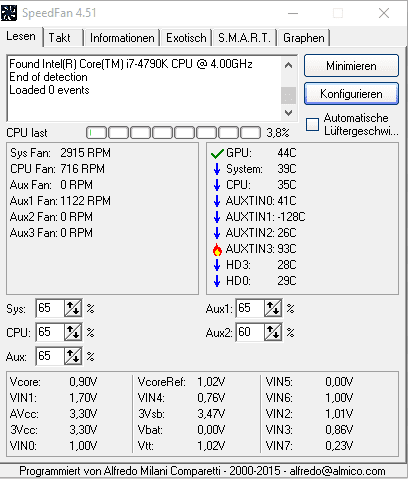Click the AVcc 3,30V voltage reading
This screenshot has height=479, width=408.
53,414
